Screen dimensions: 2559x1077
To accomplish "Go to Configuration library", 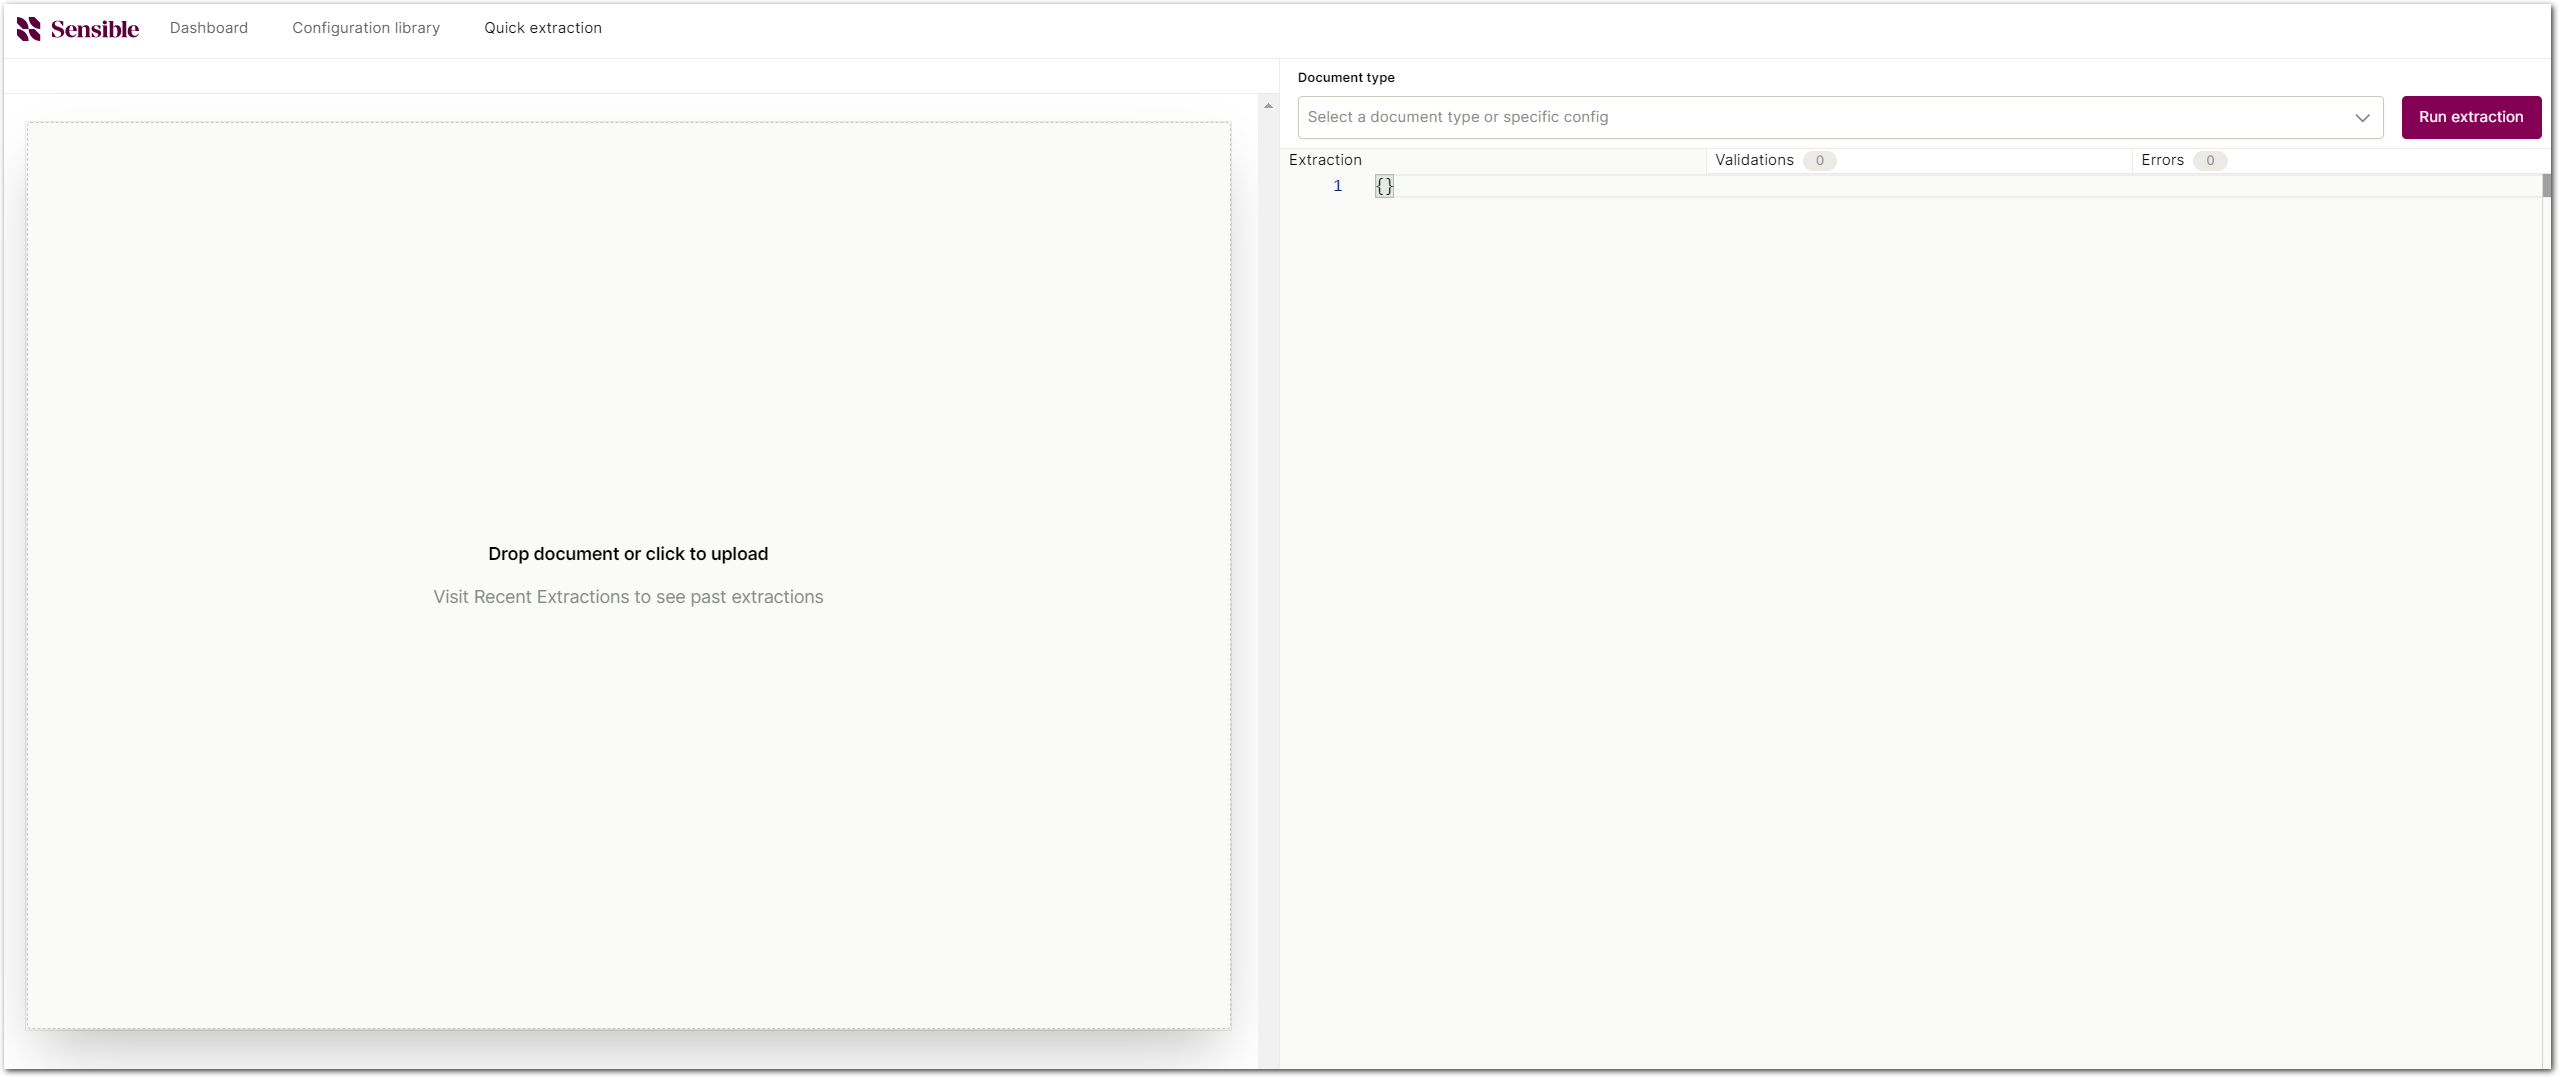I will point(366,28).
